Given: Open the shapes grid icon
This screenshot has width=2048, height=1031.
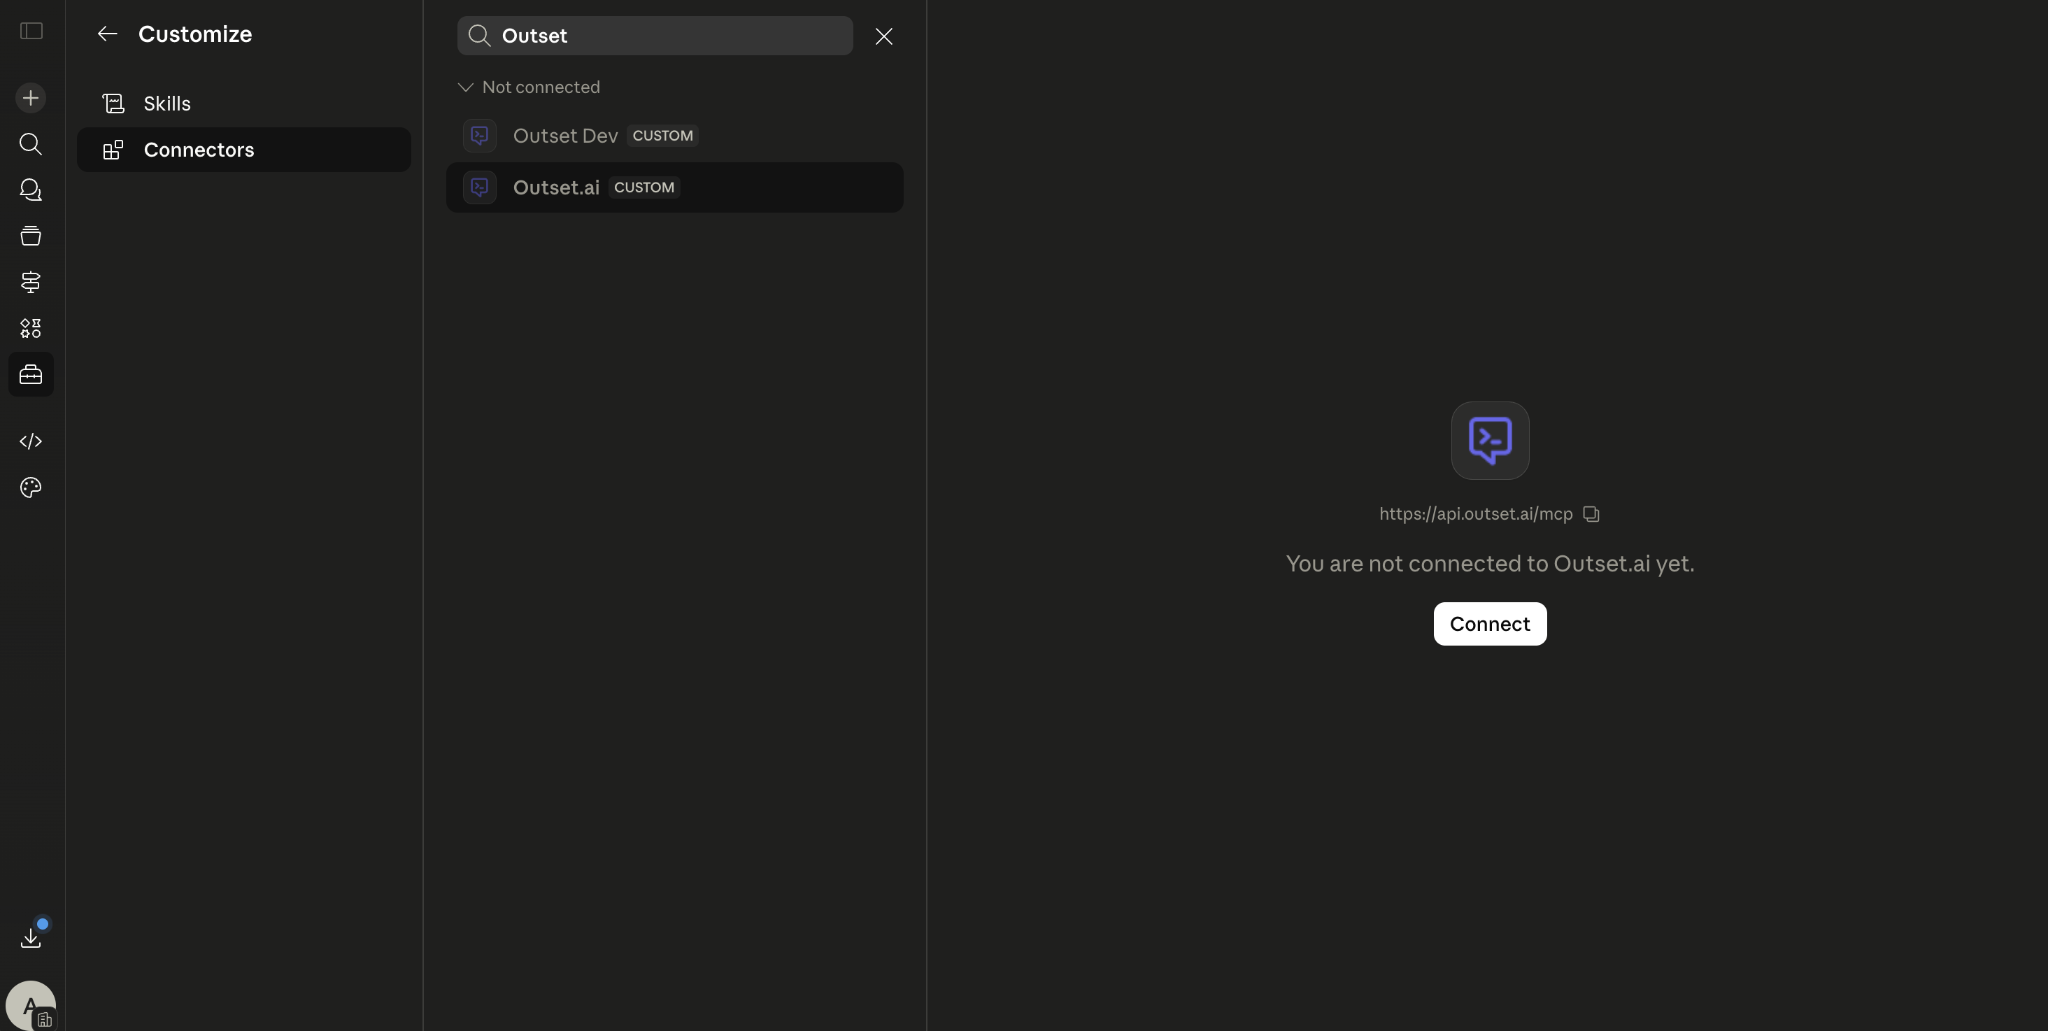Looking at the screenshot, I should point(31,328).
